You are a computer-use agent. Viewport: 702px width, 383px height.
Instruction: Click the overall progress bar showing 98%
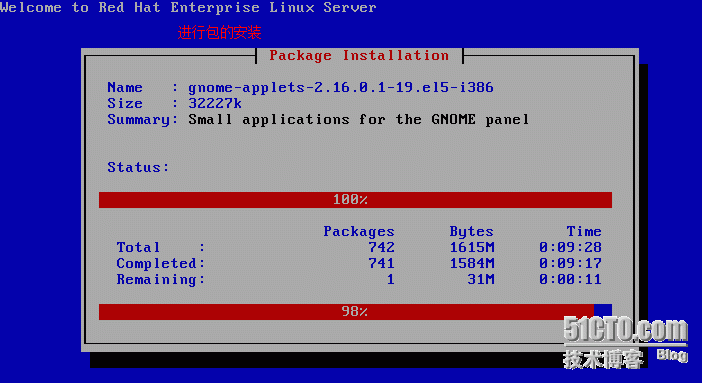(355, 312)
